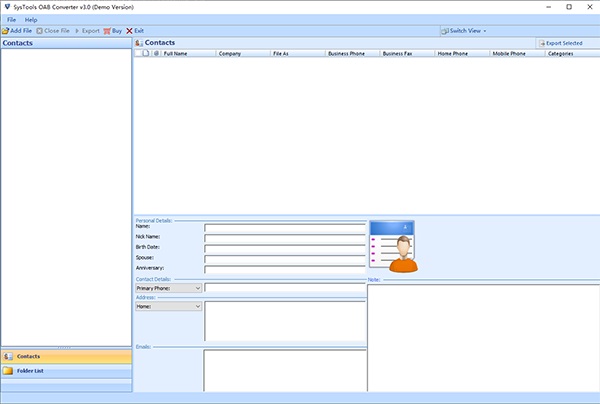Click the SysTools app icon in title bar
Image resolution: width=600 pixels, height=404 pixels.
[x=7, y=7]
